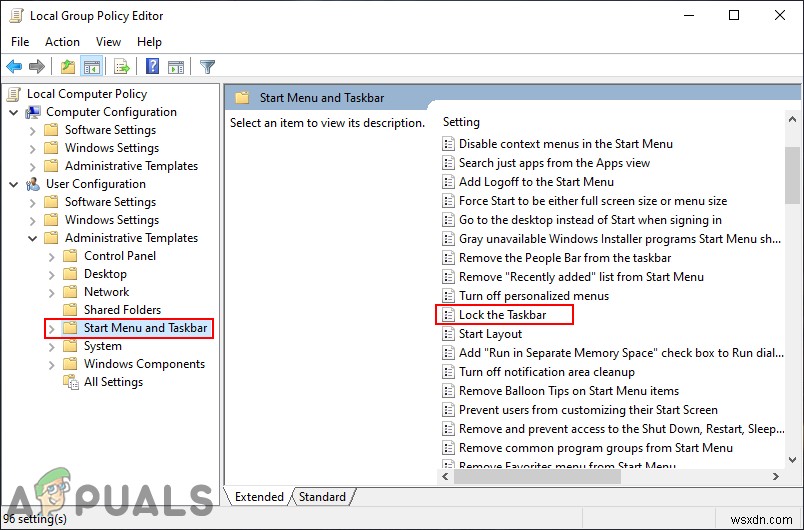Open the File menu
The height and width of the screenshot is (530, 804).
tap(20, 42)
